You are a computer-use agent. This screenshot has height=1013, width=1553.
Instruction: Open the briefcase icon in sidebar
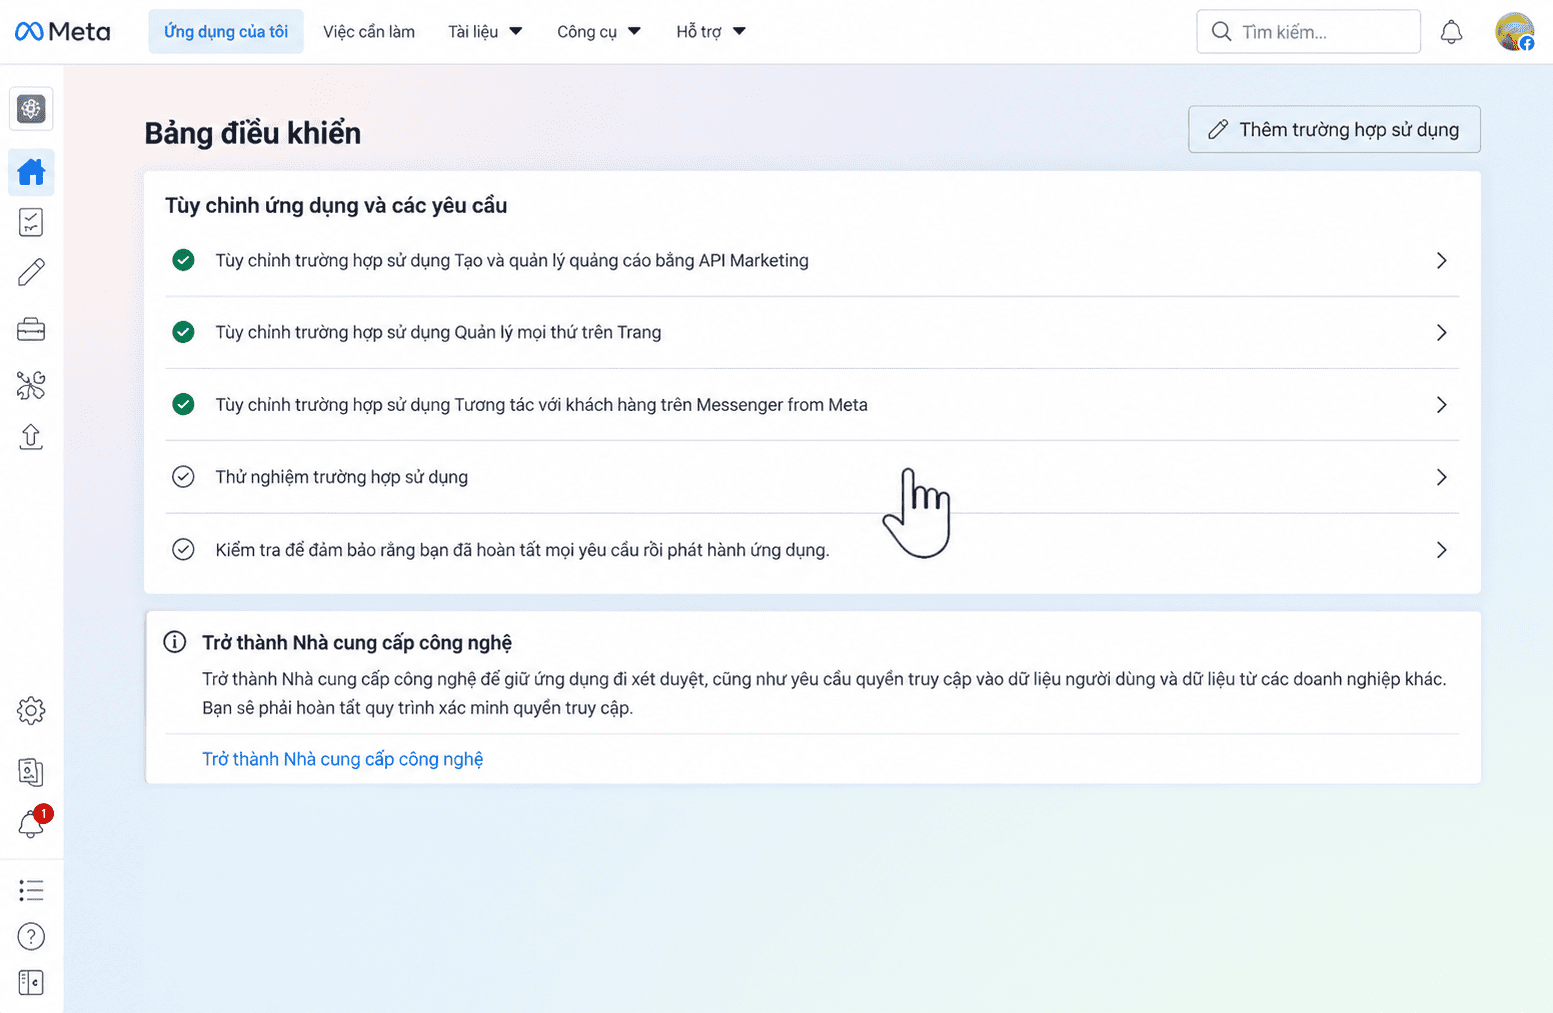(31, 329)
